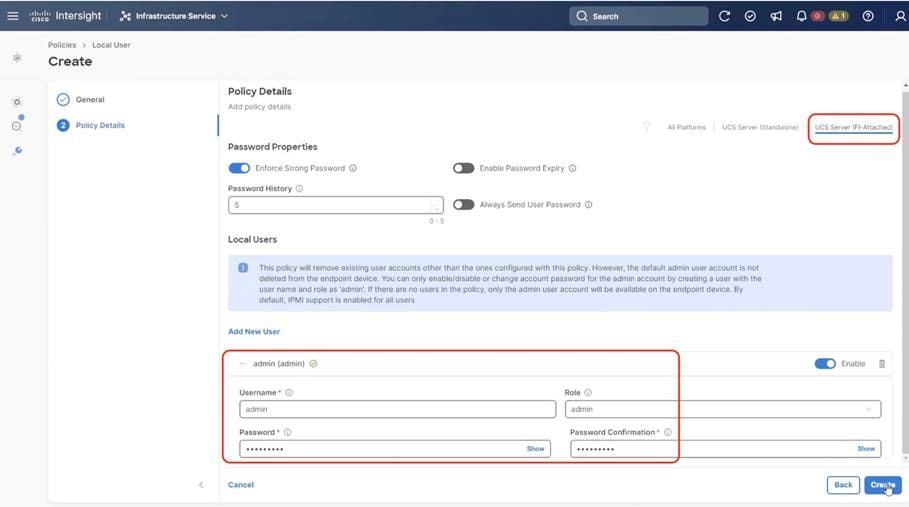909x507 pixels.
Task: Open the announcements megaphone icon
Action: click(776, 16)
